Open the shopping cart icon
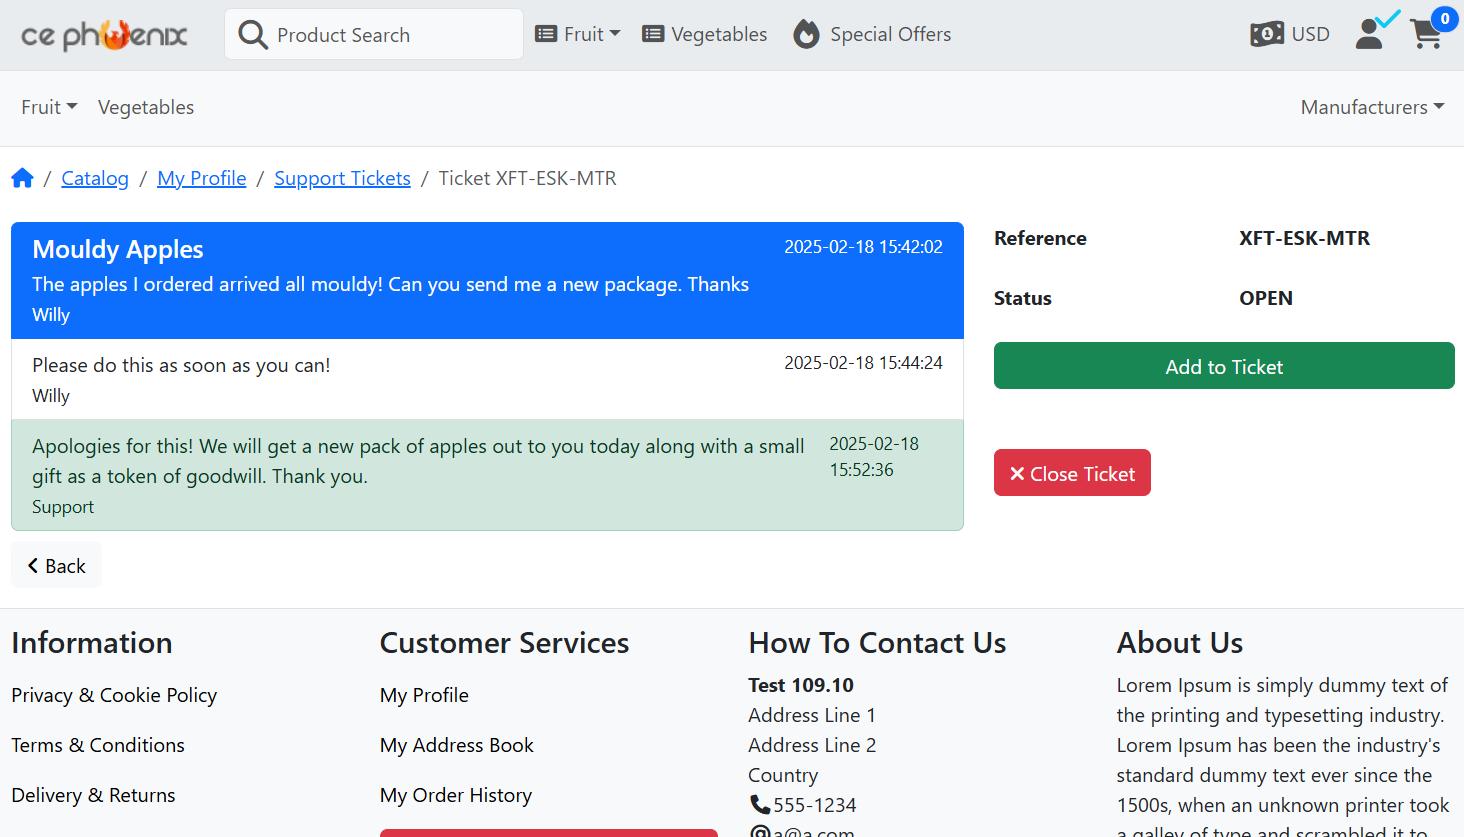Image resolution: width=1464 pixels, height=837 pixels. pyautogui.click(x=1426, y=34)
